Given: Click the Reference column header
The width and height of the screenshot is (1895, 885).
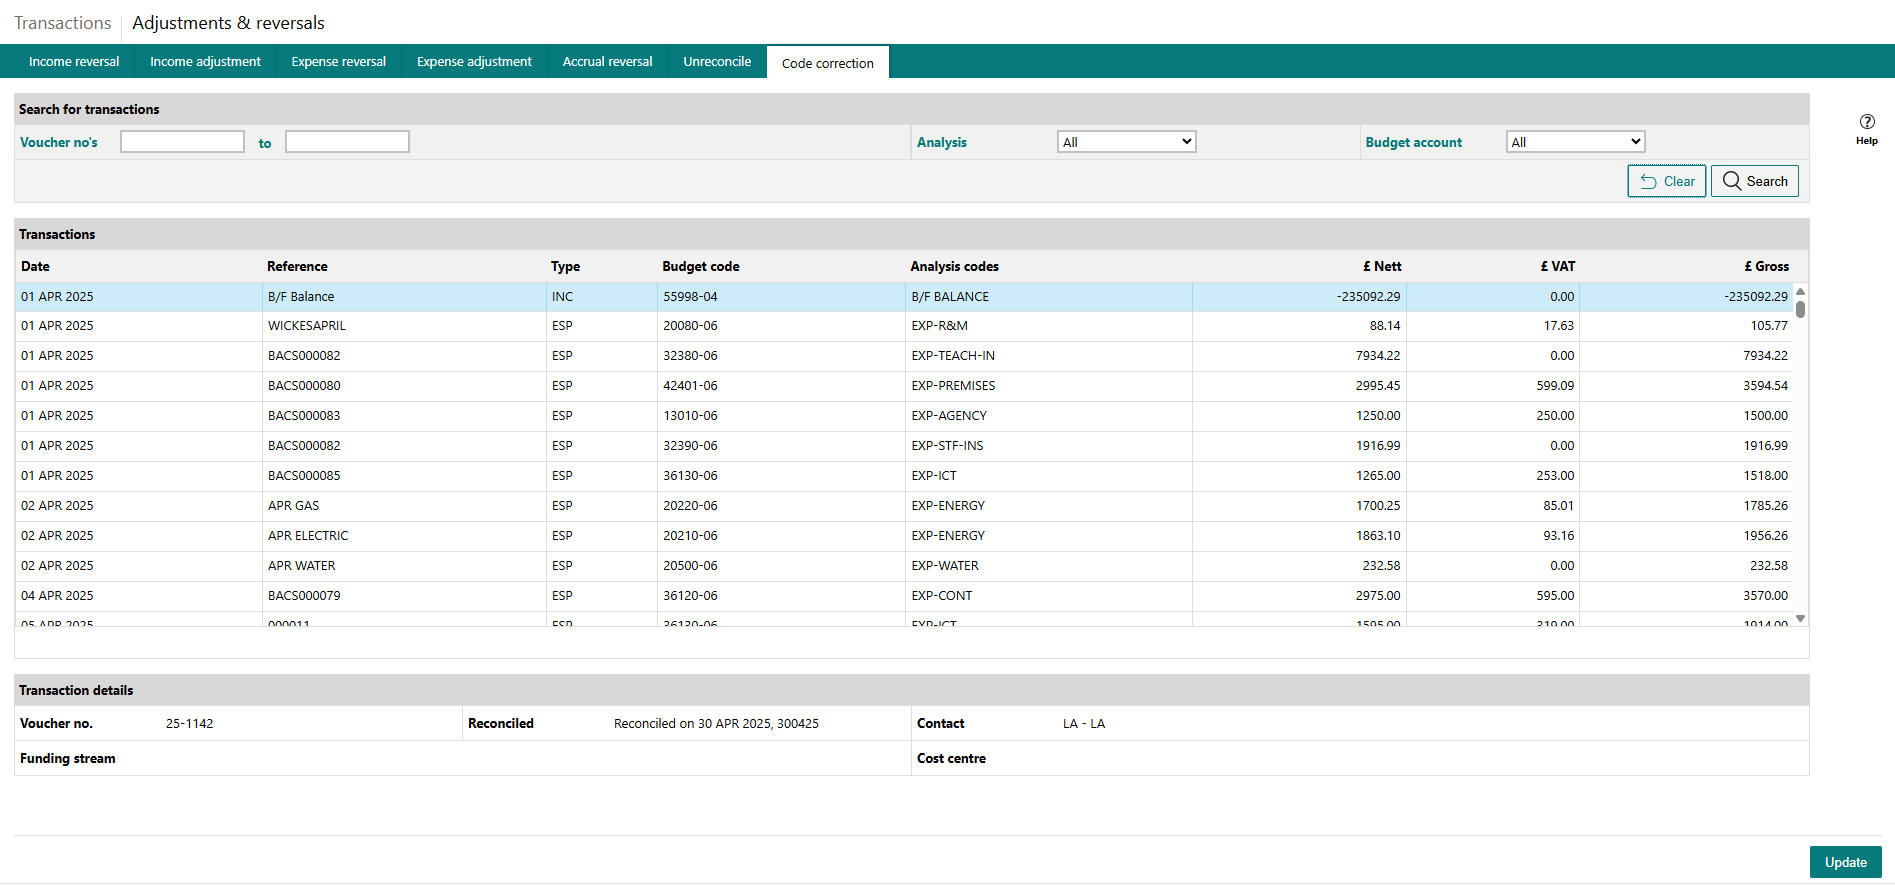Looking at the screenshot, I should 297,266.
